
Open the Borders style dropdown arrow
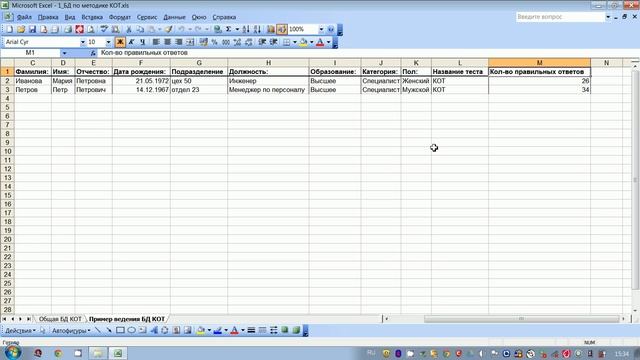point(295,42)
